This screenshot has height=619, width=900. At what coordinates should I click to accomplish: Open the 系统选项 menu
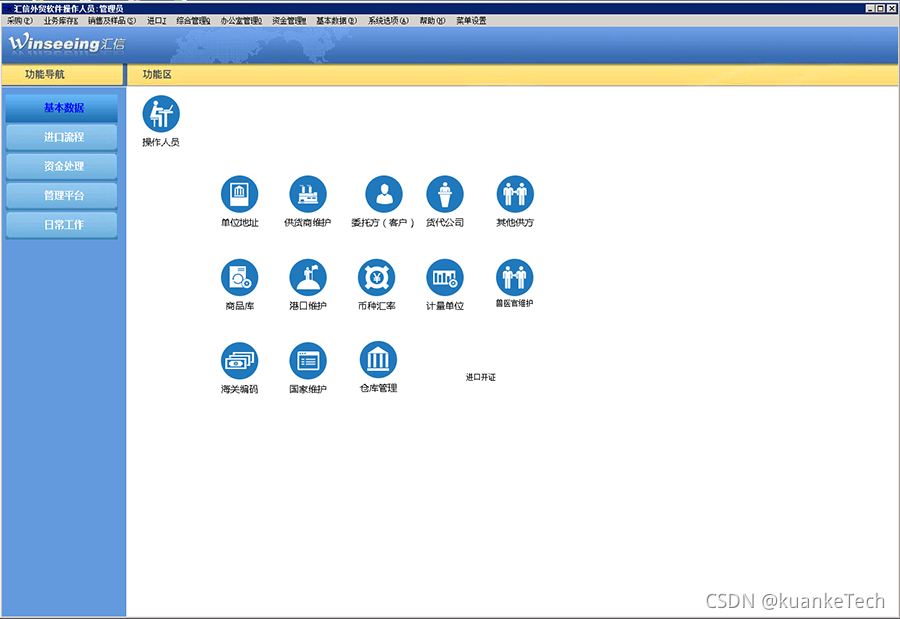(x=388, y=21)
